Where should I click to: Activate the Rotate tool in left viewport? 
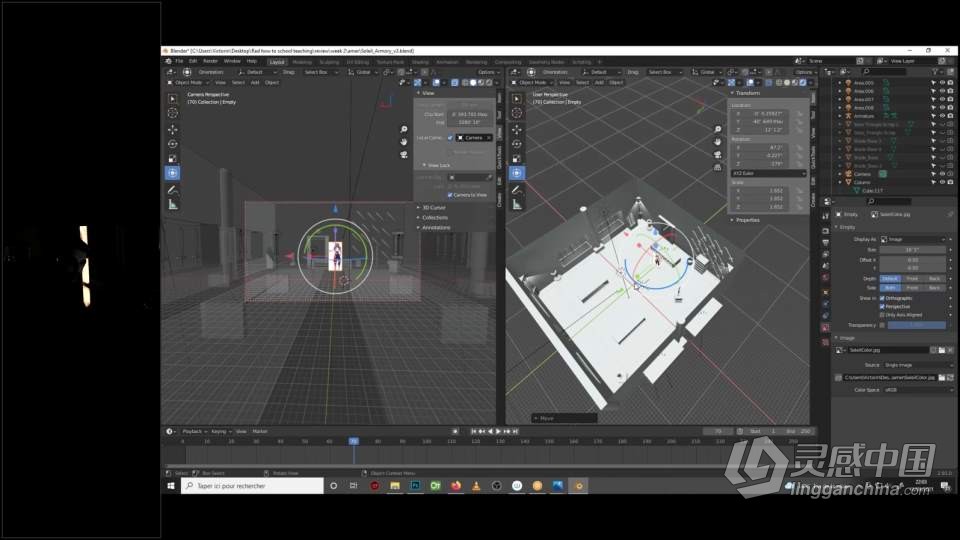tap(173, 144)
